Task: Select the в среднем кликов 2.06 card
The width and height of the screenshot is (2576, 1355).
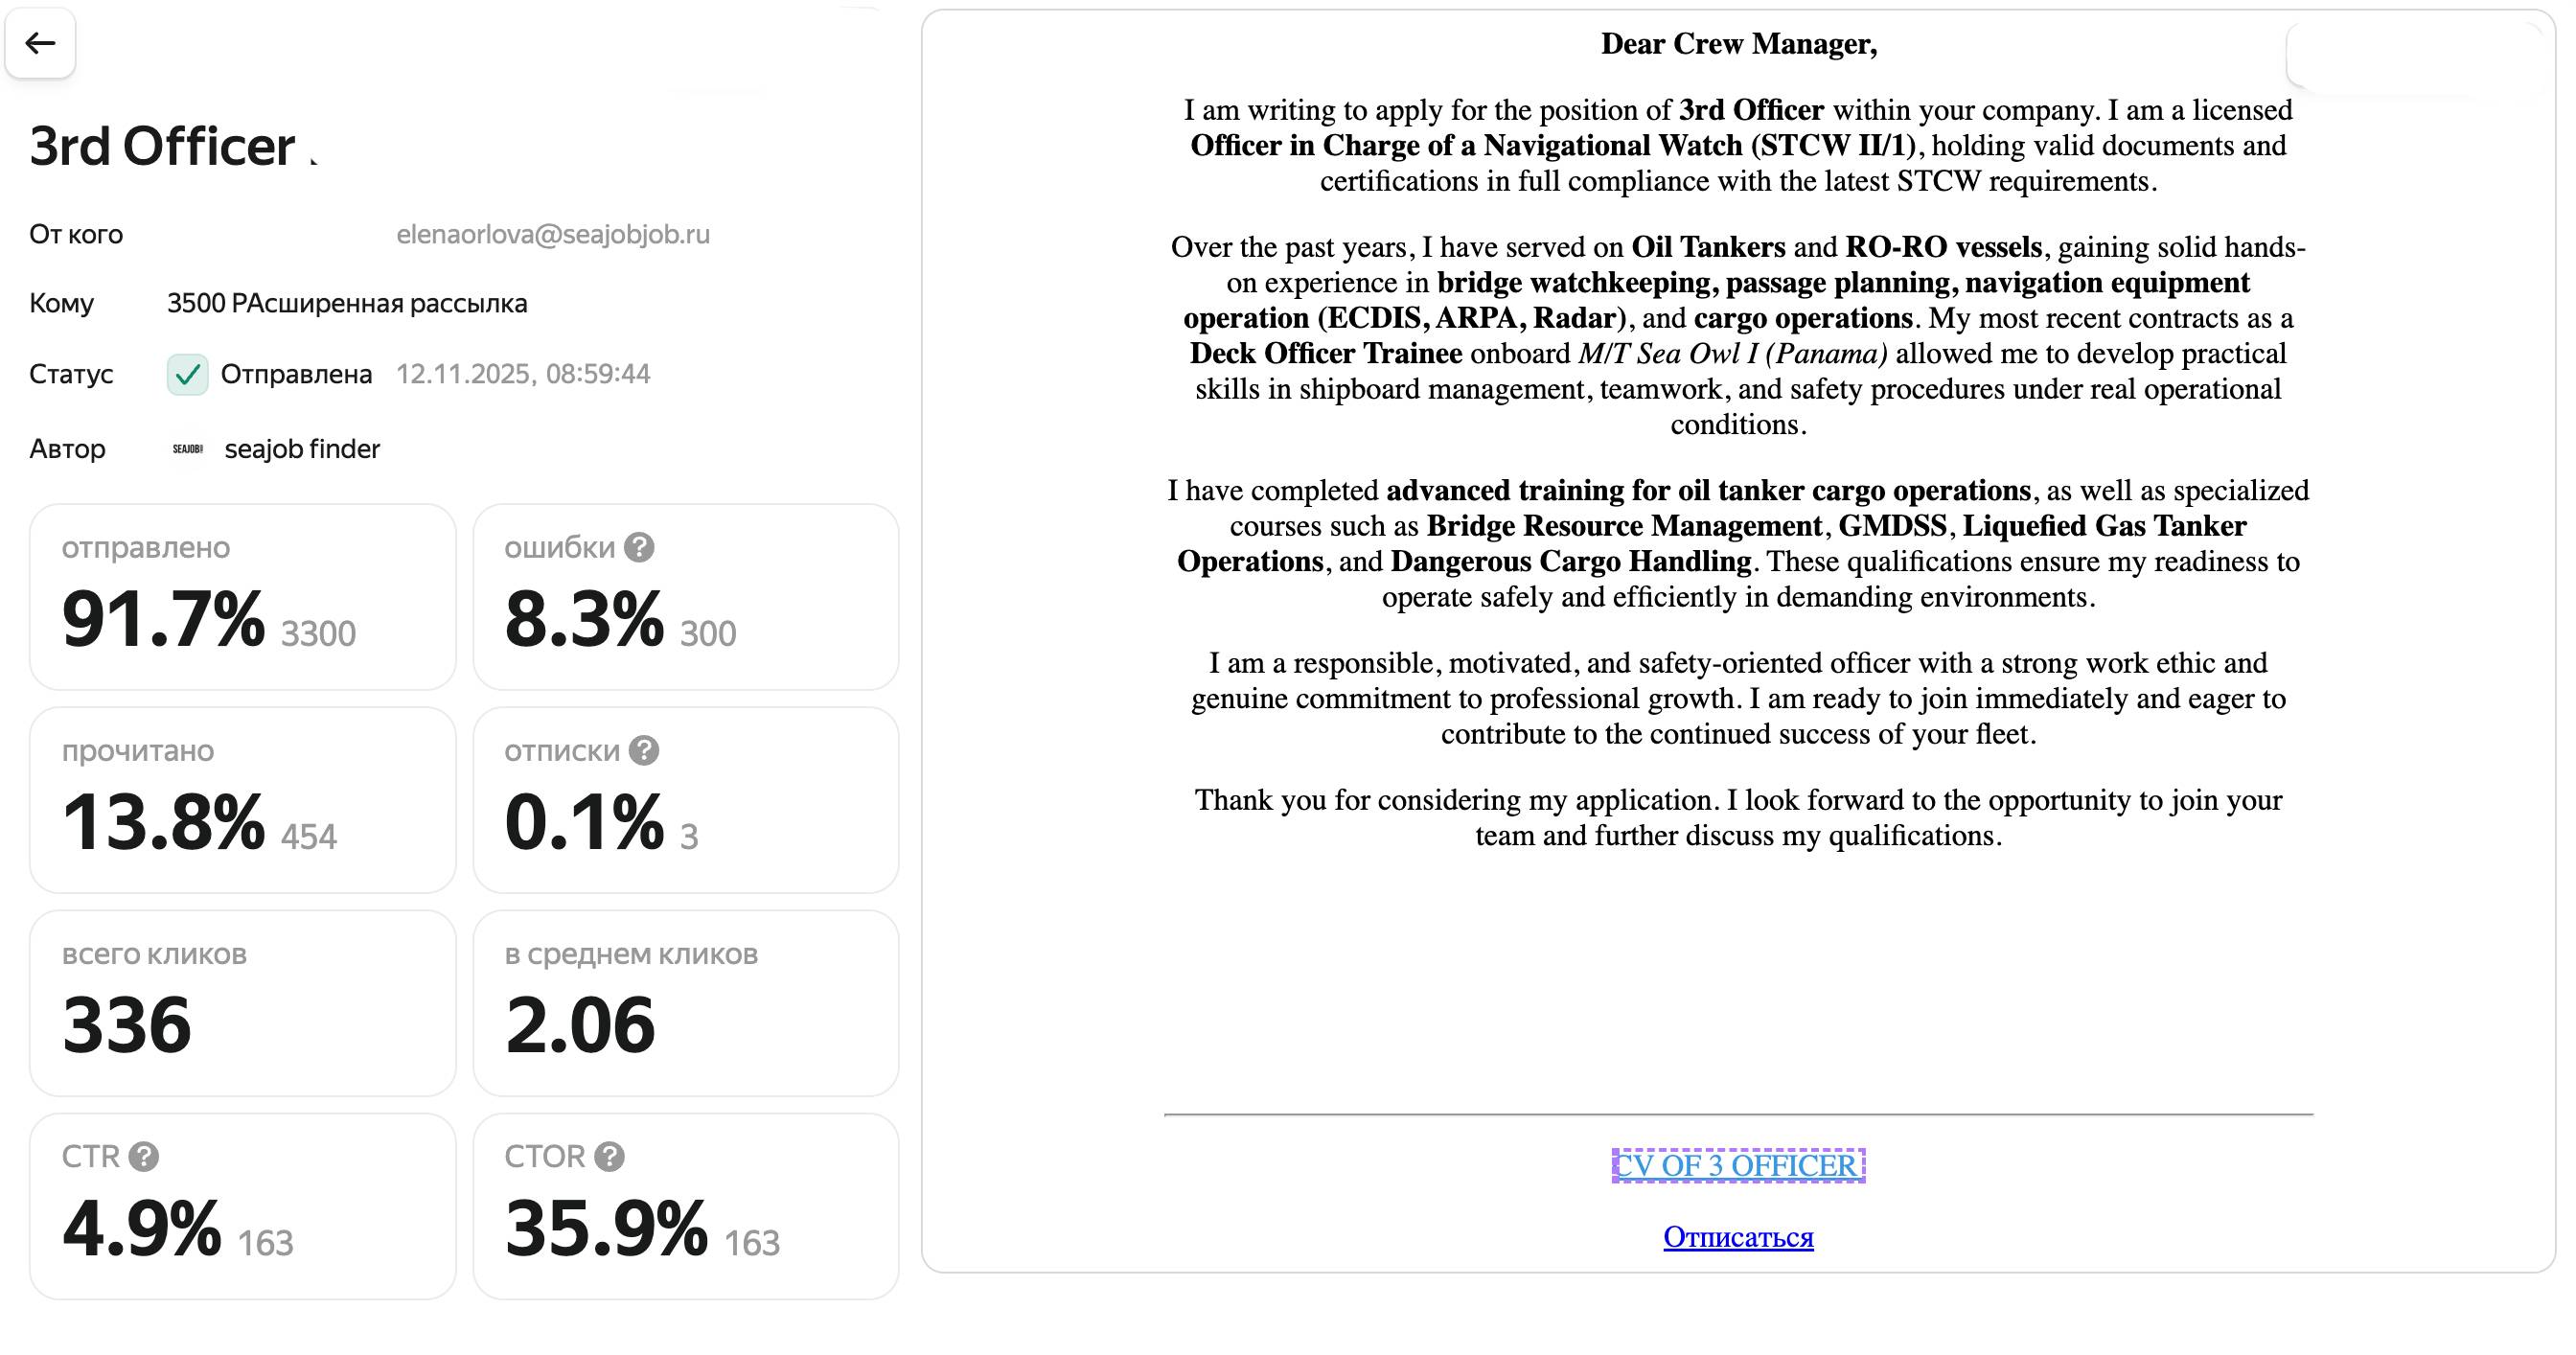Action: point(685,1003)
